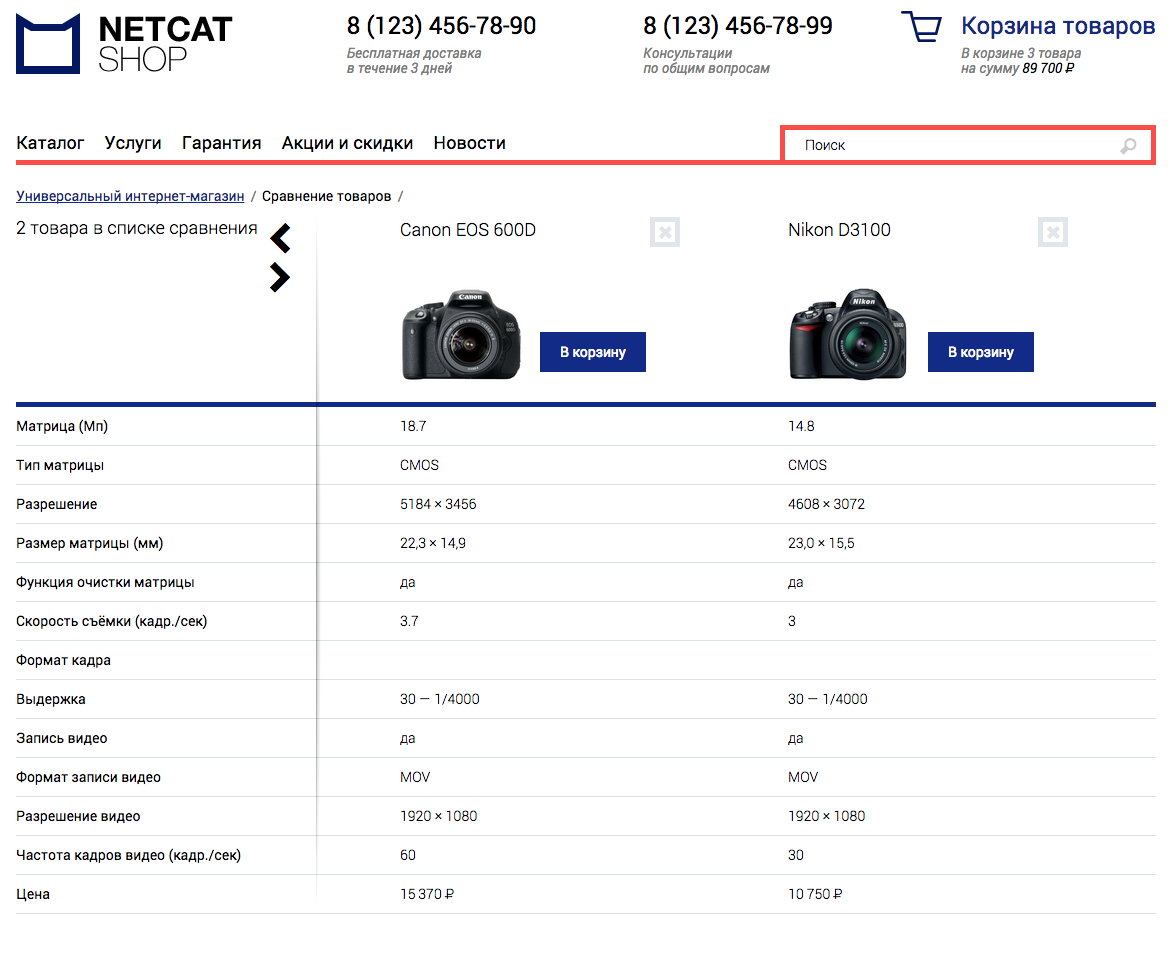Image resolution: width=1171 pixels, height=957 pixels.
Task: Select the Canon price 15 370 ₽
Action: coord(427,894)
